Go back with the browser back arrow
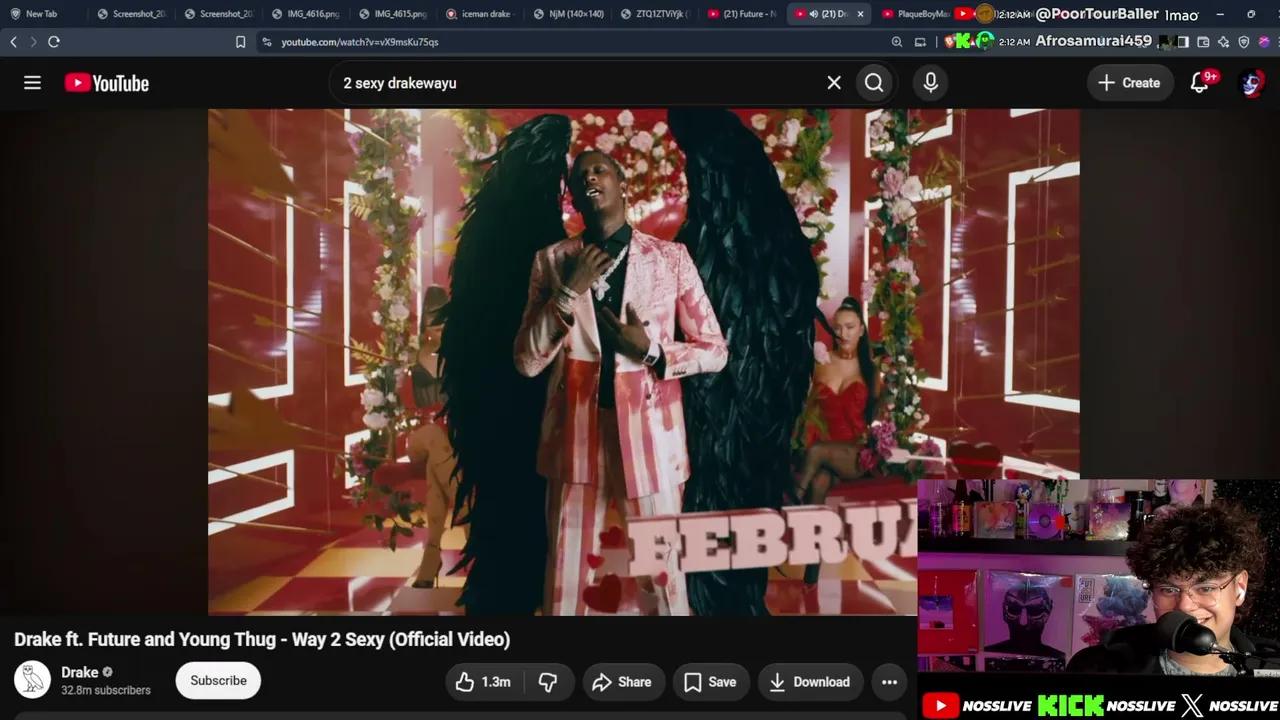 tap(13, 42)
